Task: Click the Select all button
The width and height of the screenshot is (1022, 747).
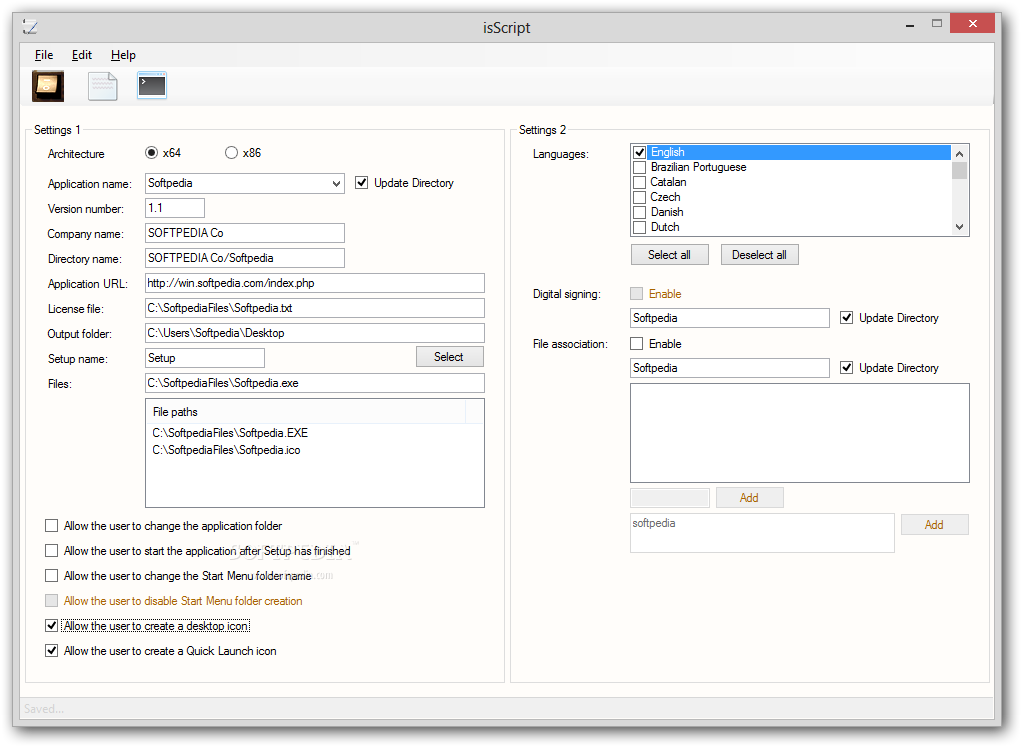Action: point(669,255)
